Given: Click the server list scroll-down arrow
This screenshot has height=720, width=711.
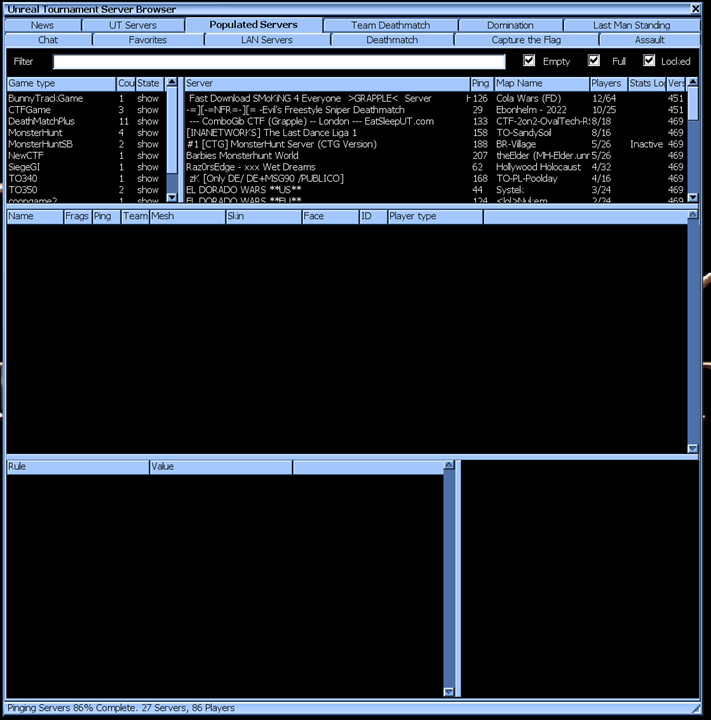Looking at the screenshot, I should pos(693,198).
